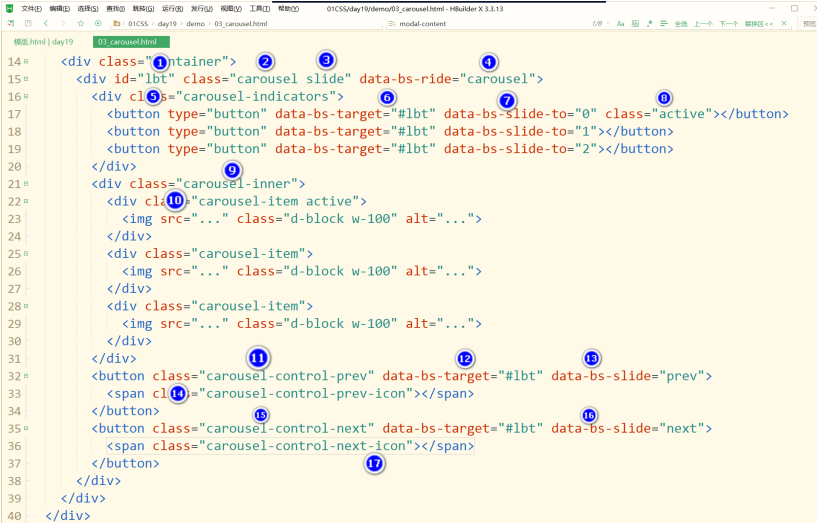Open the 发行(U) menu
This screenshot has height=525, width=817.
click(202, 9)
